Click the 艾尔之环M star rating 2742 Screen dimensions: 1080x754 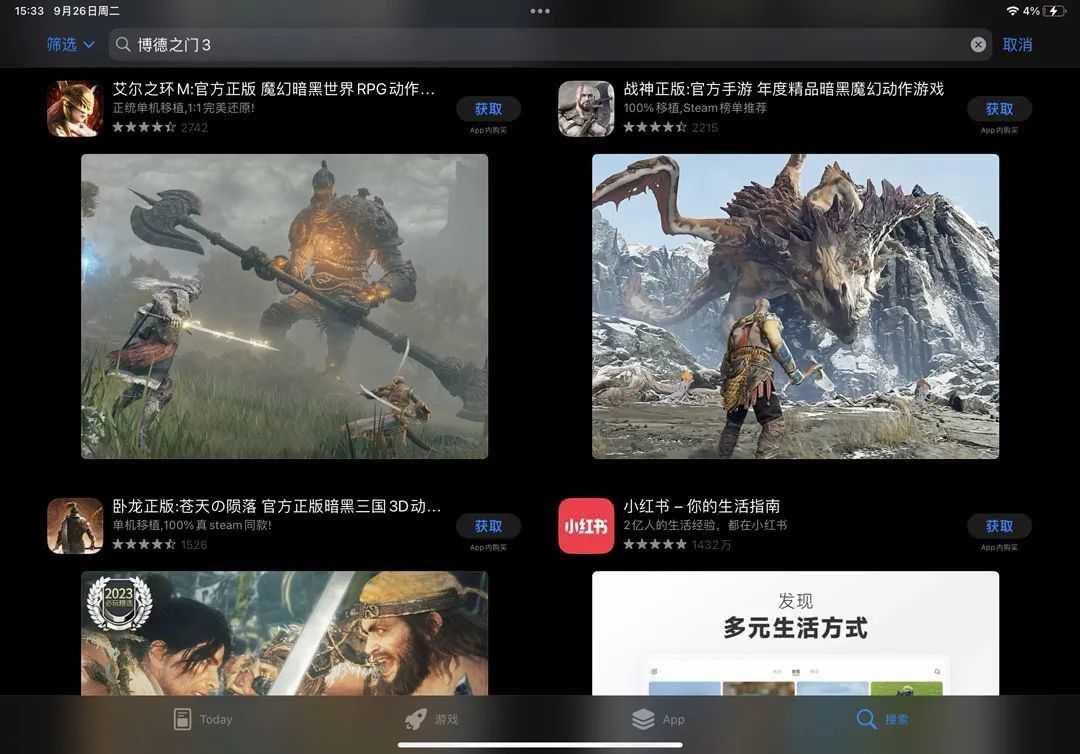click(160, 127)
